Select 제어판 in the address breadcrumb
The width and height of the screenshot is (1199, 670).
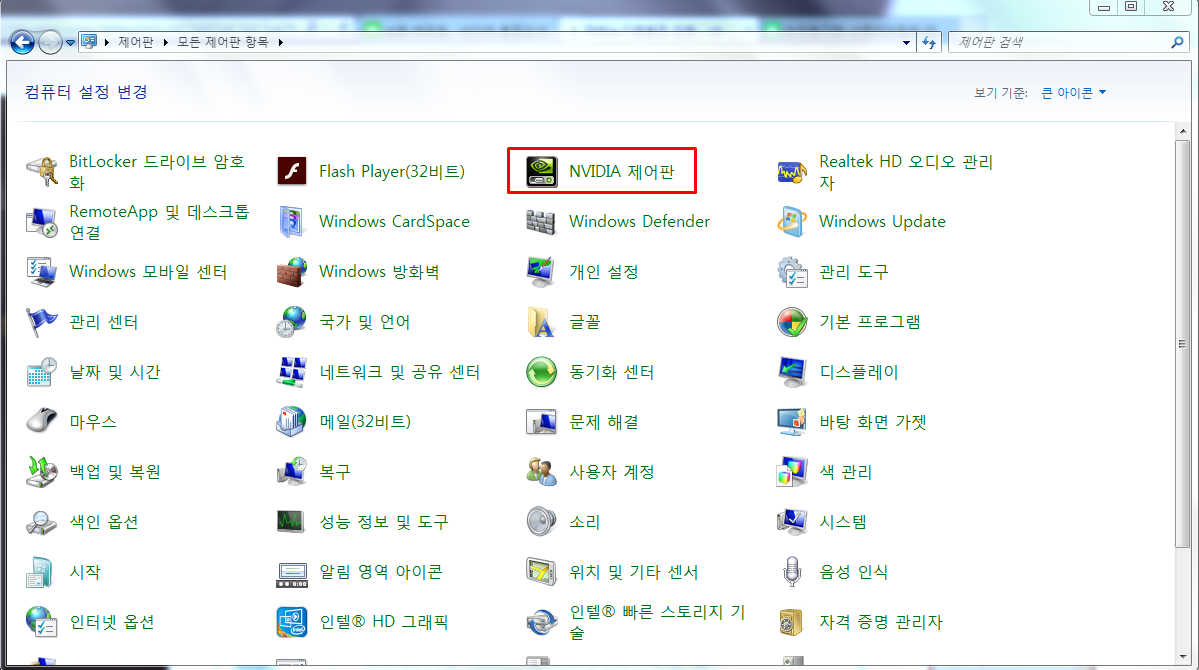(x=136, y=42)
